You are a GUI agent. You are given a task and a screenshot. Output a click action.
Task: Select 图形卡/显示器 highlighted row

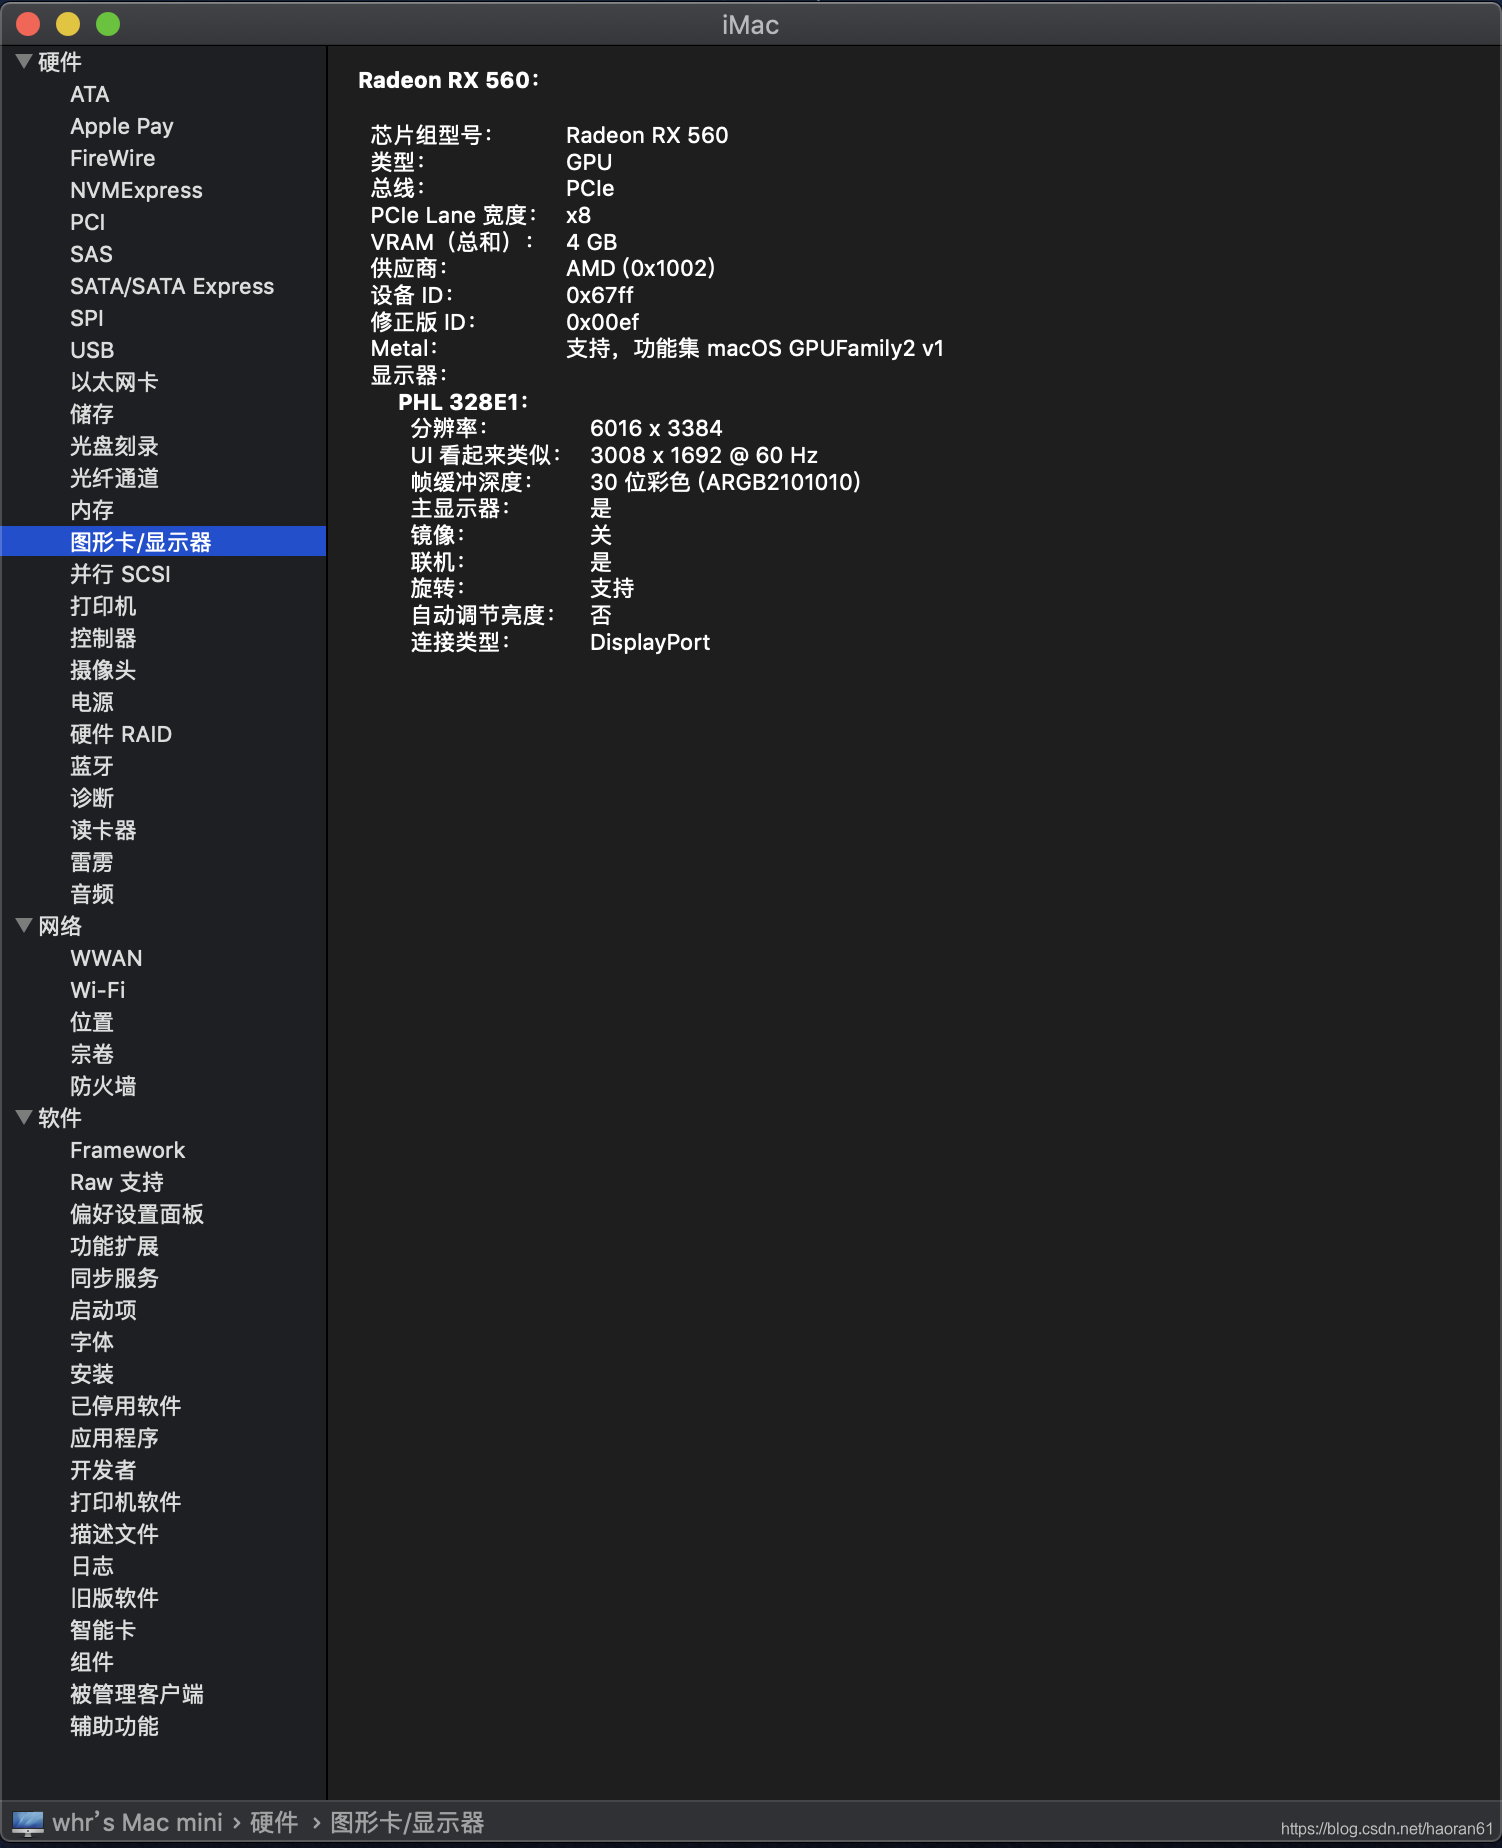point(164,541)
